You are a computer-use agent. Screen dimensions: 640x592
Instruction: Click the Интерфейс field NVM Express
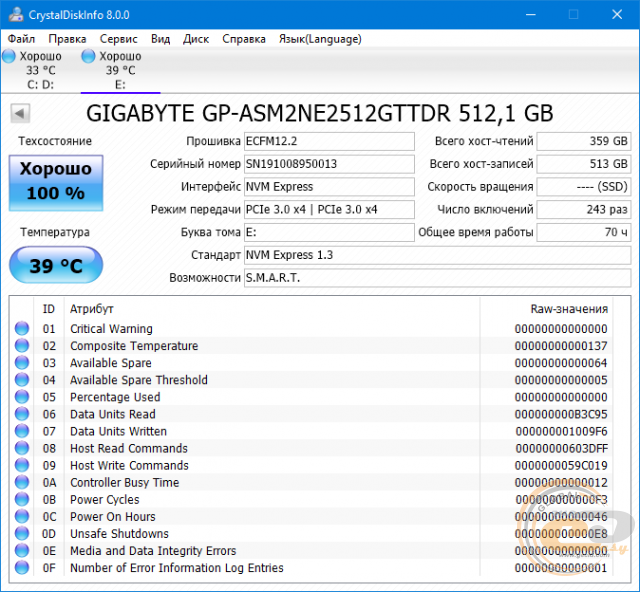[329, 187]
